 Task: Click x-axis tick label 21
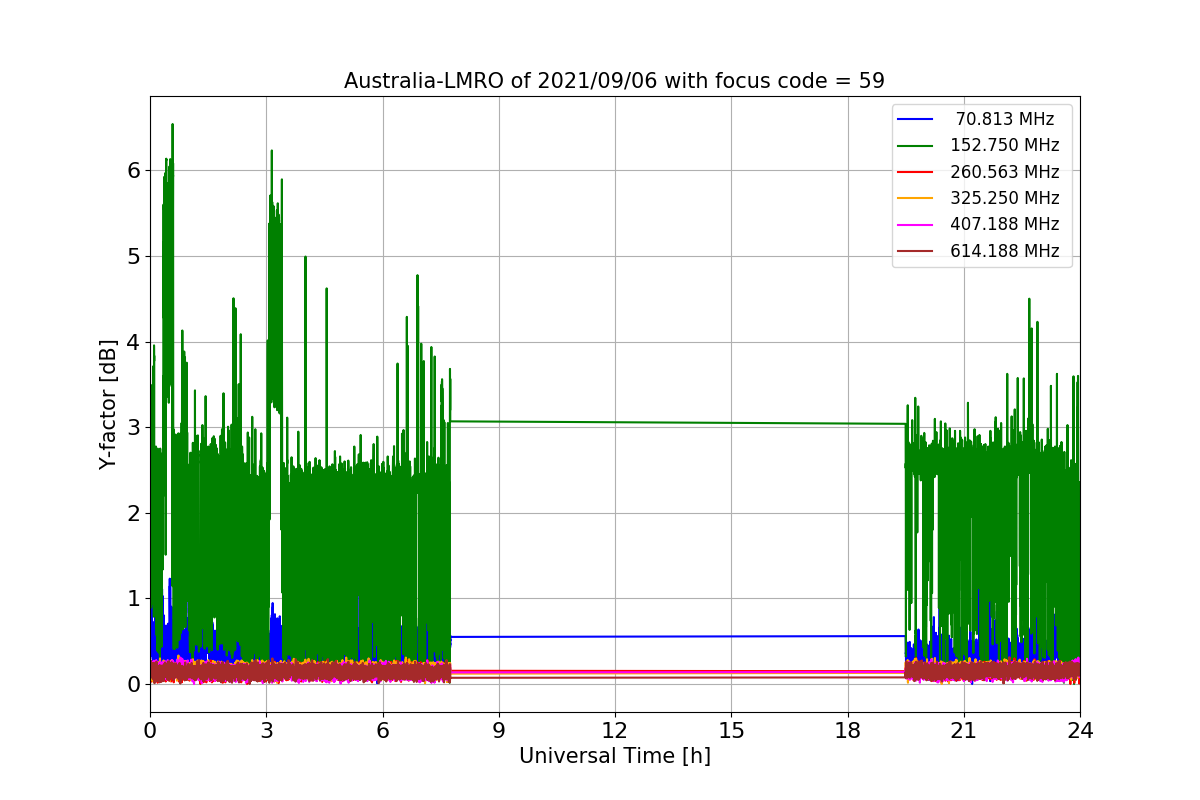coord(963,730)
